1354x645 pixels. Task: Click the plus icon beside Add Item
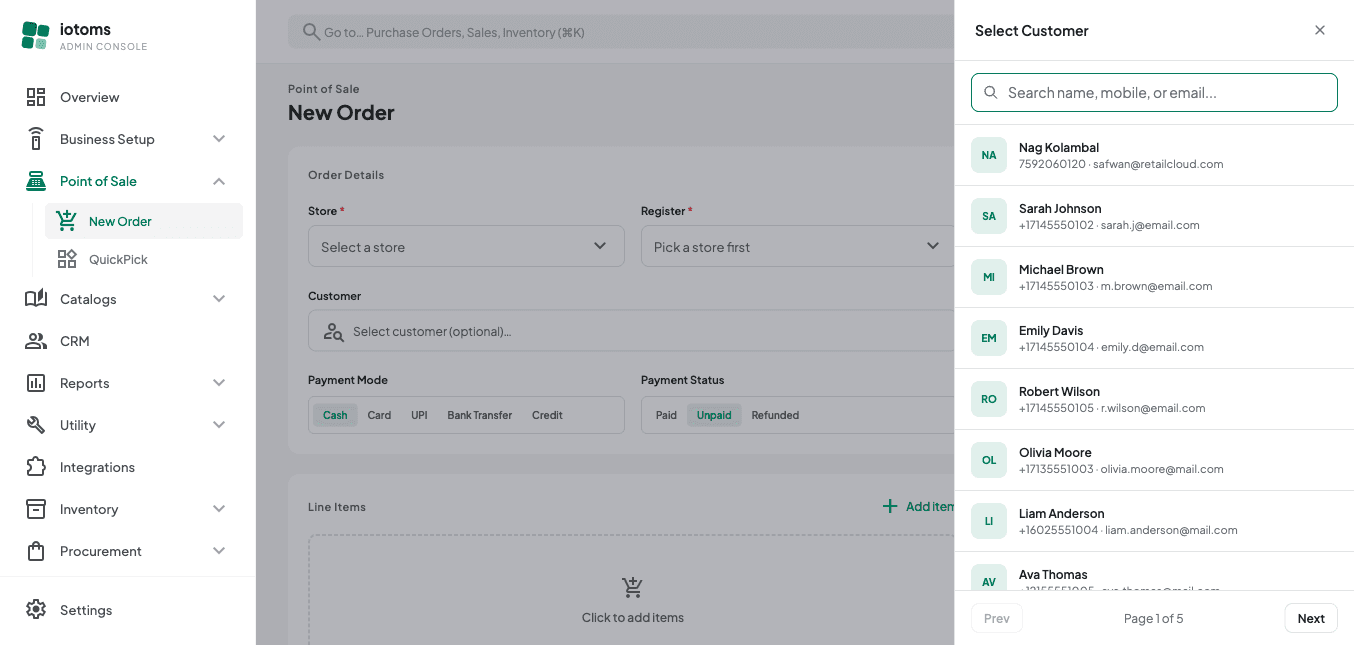coord(890,506)
